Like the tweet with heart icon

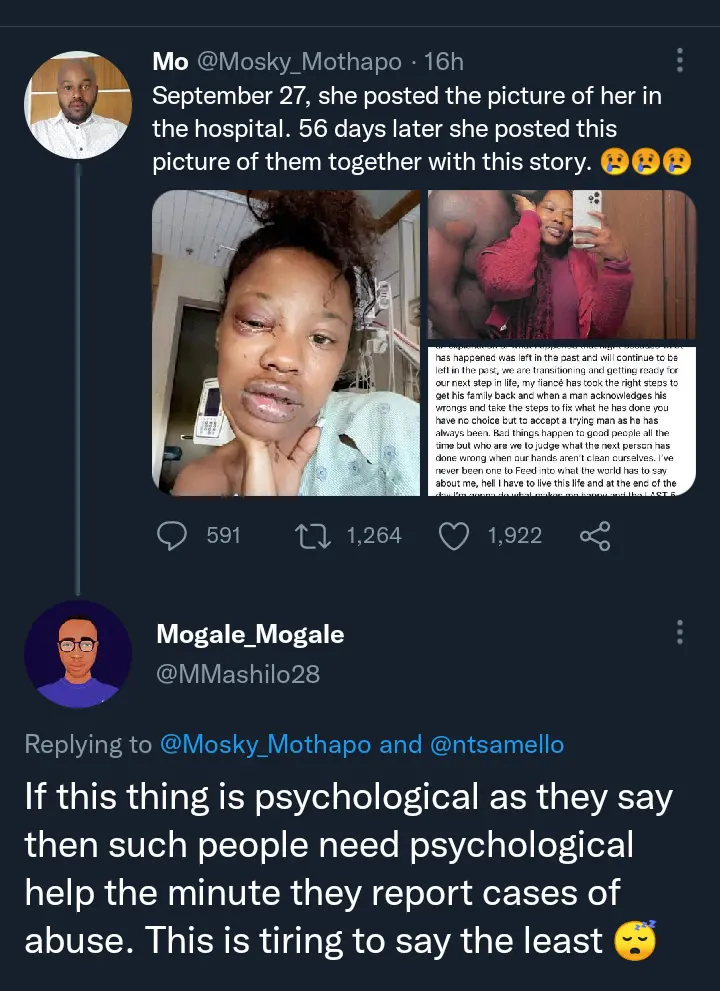456,536
